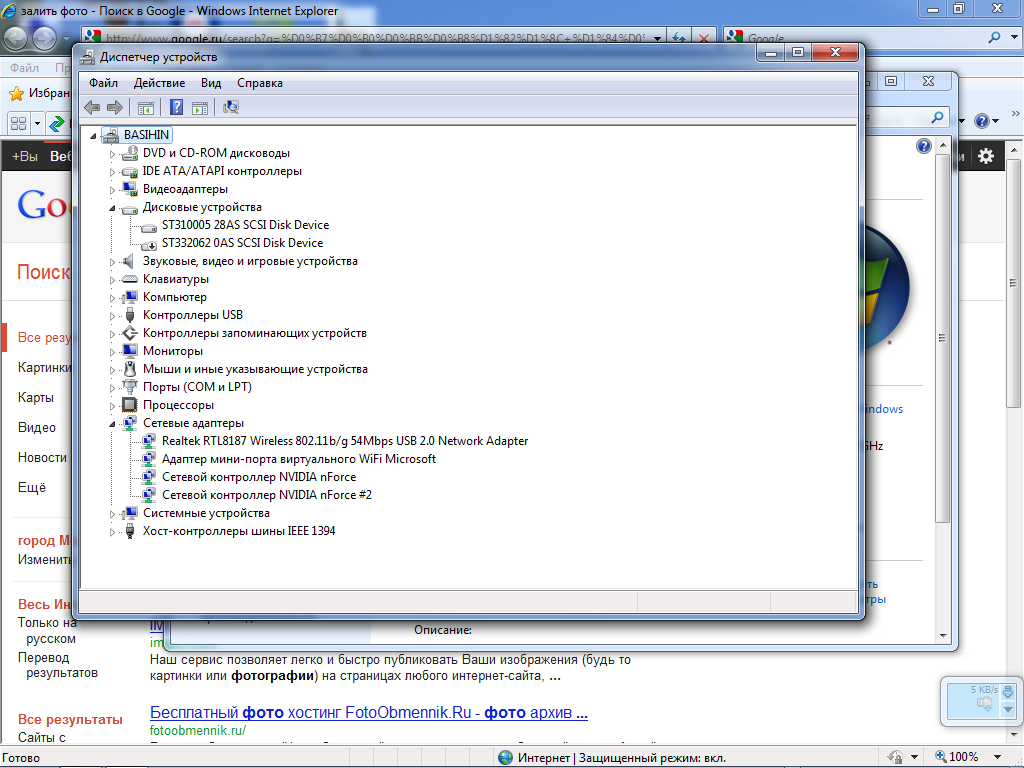This screenshot has height=768, width=1024.
Task: Open the FotoObmennik.Ru search result link
Action: point(369,712)
